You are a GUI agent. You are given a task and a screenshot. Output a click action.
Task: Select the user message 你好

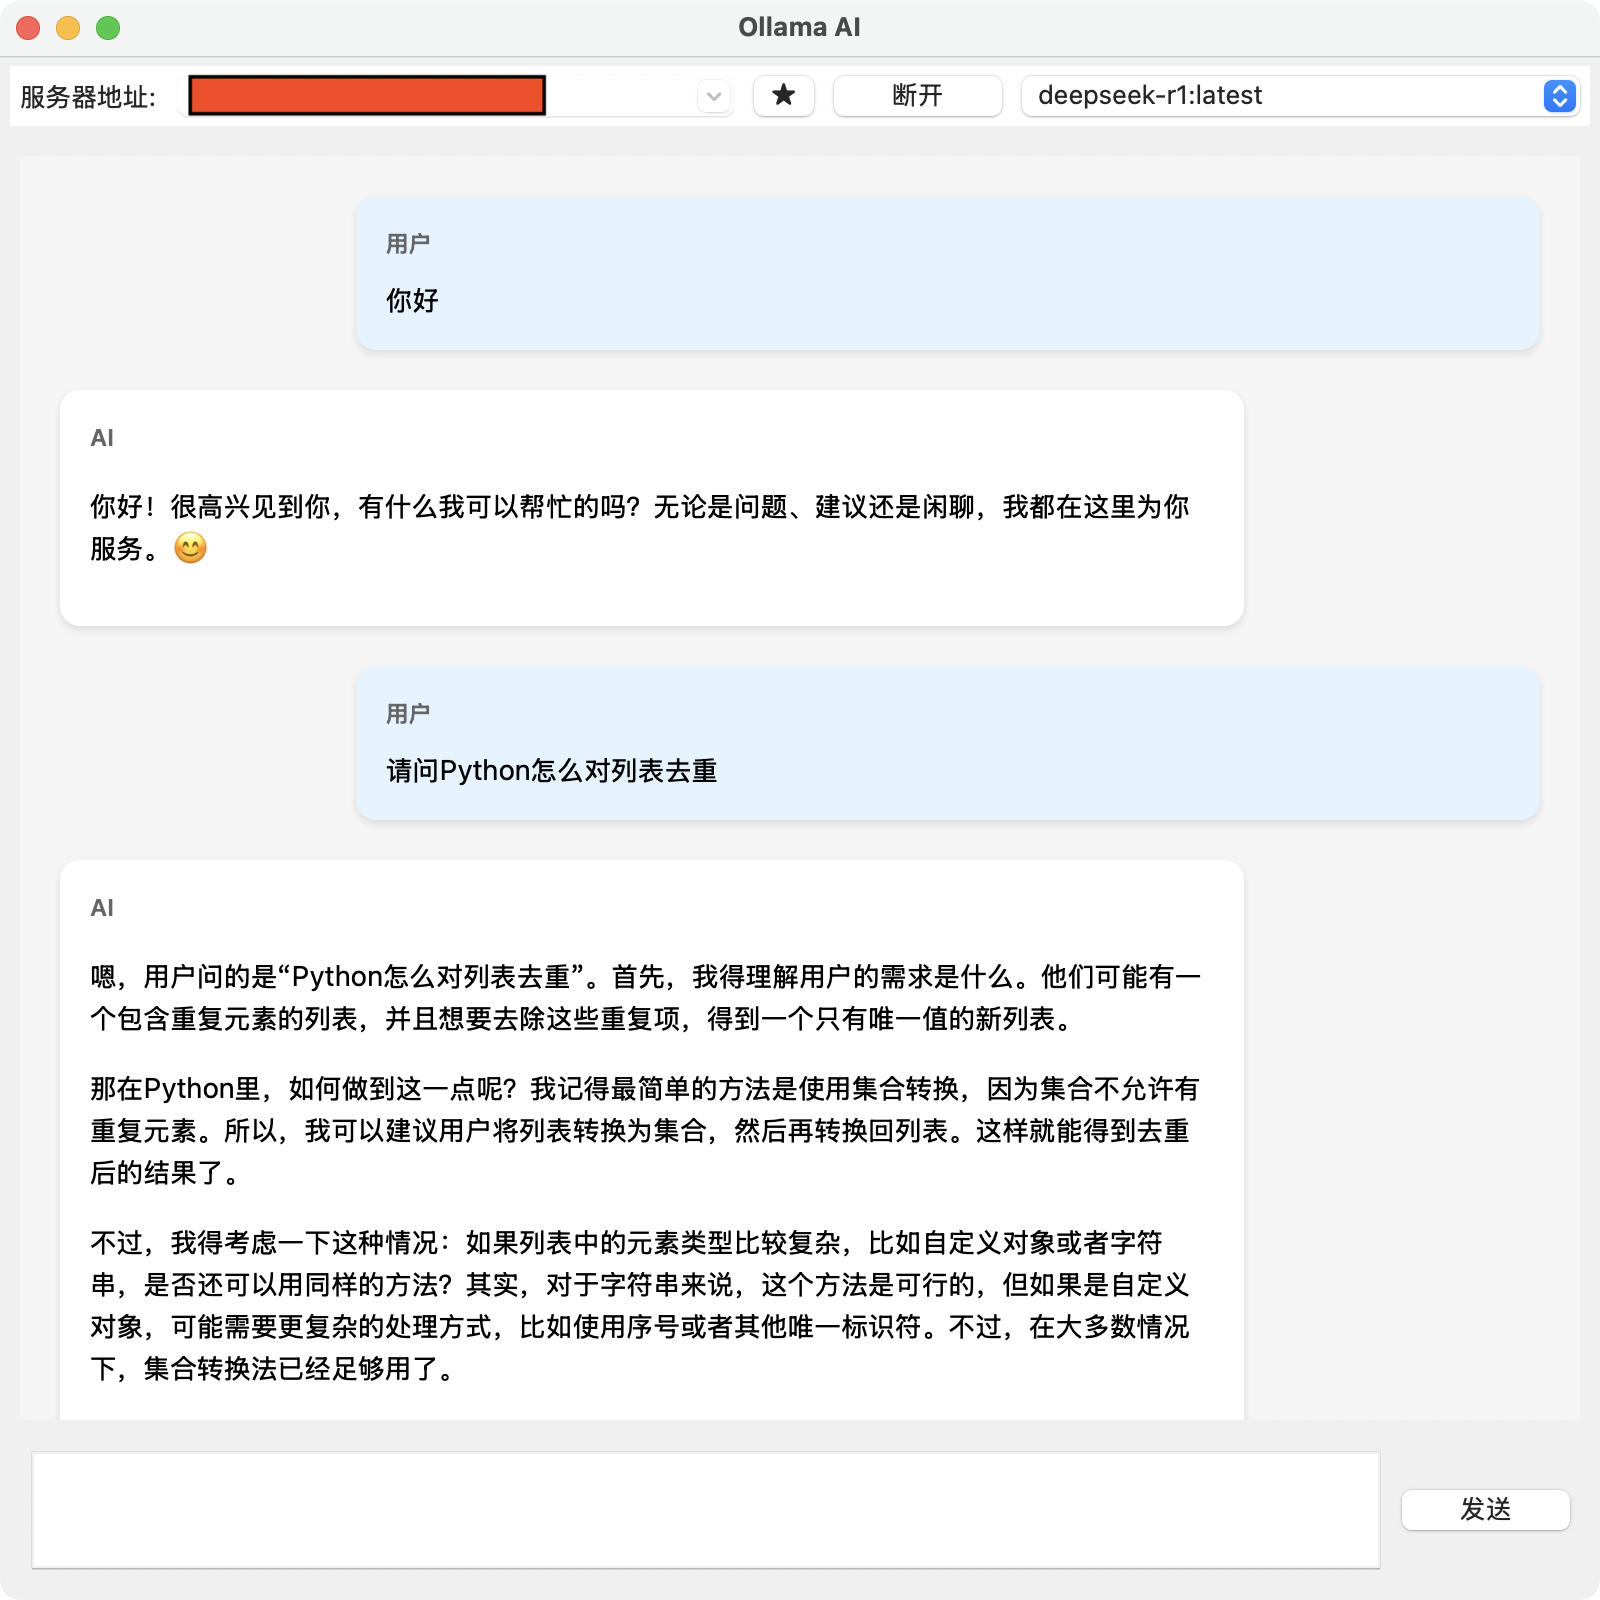tap(413, 301)
